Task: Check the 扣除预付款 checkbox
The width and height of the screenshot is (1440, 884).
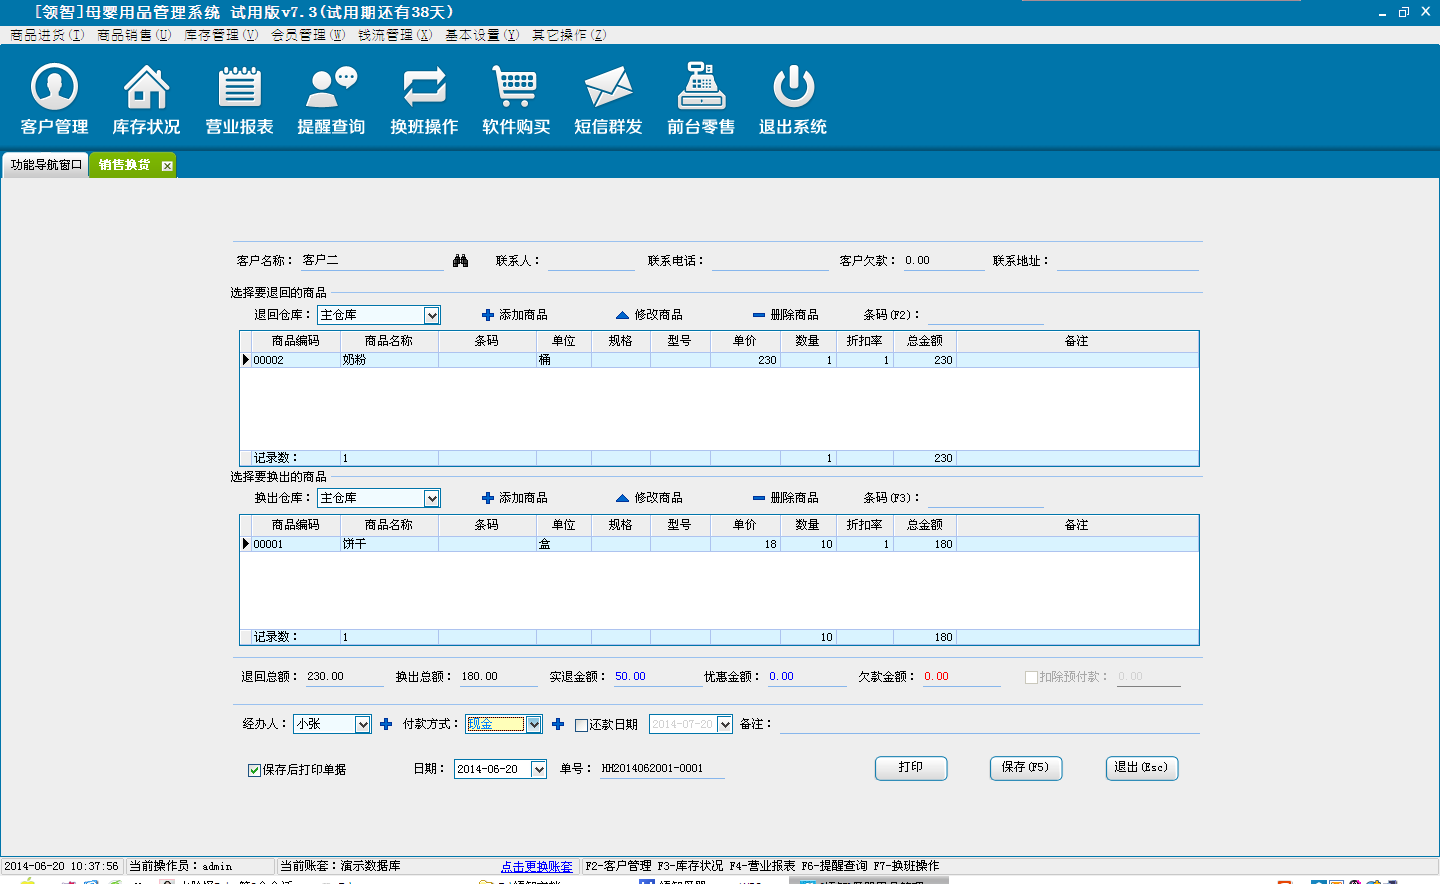Action: coord(1031,677)
